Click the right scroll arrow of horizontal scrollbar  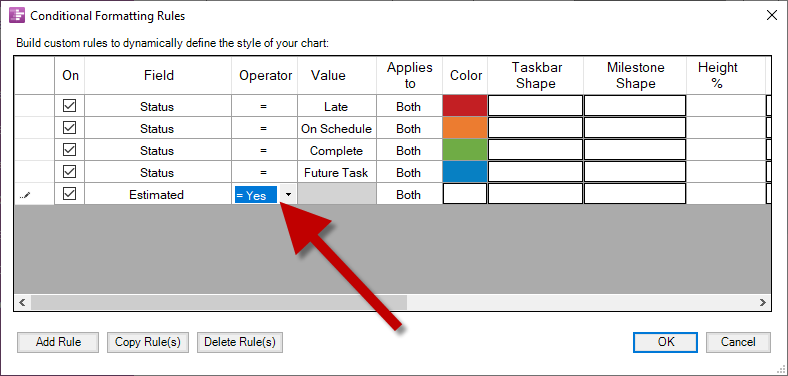[763, 303]
